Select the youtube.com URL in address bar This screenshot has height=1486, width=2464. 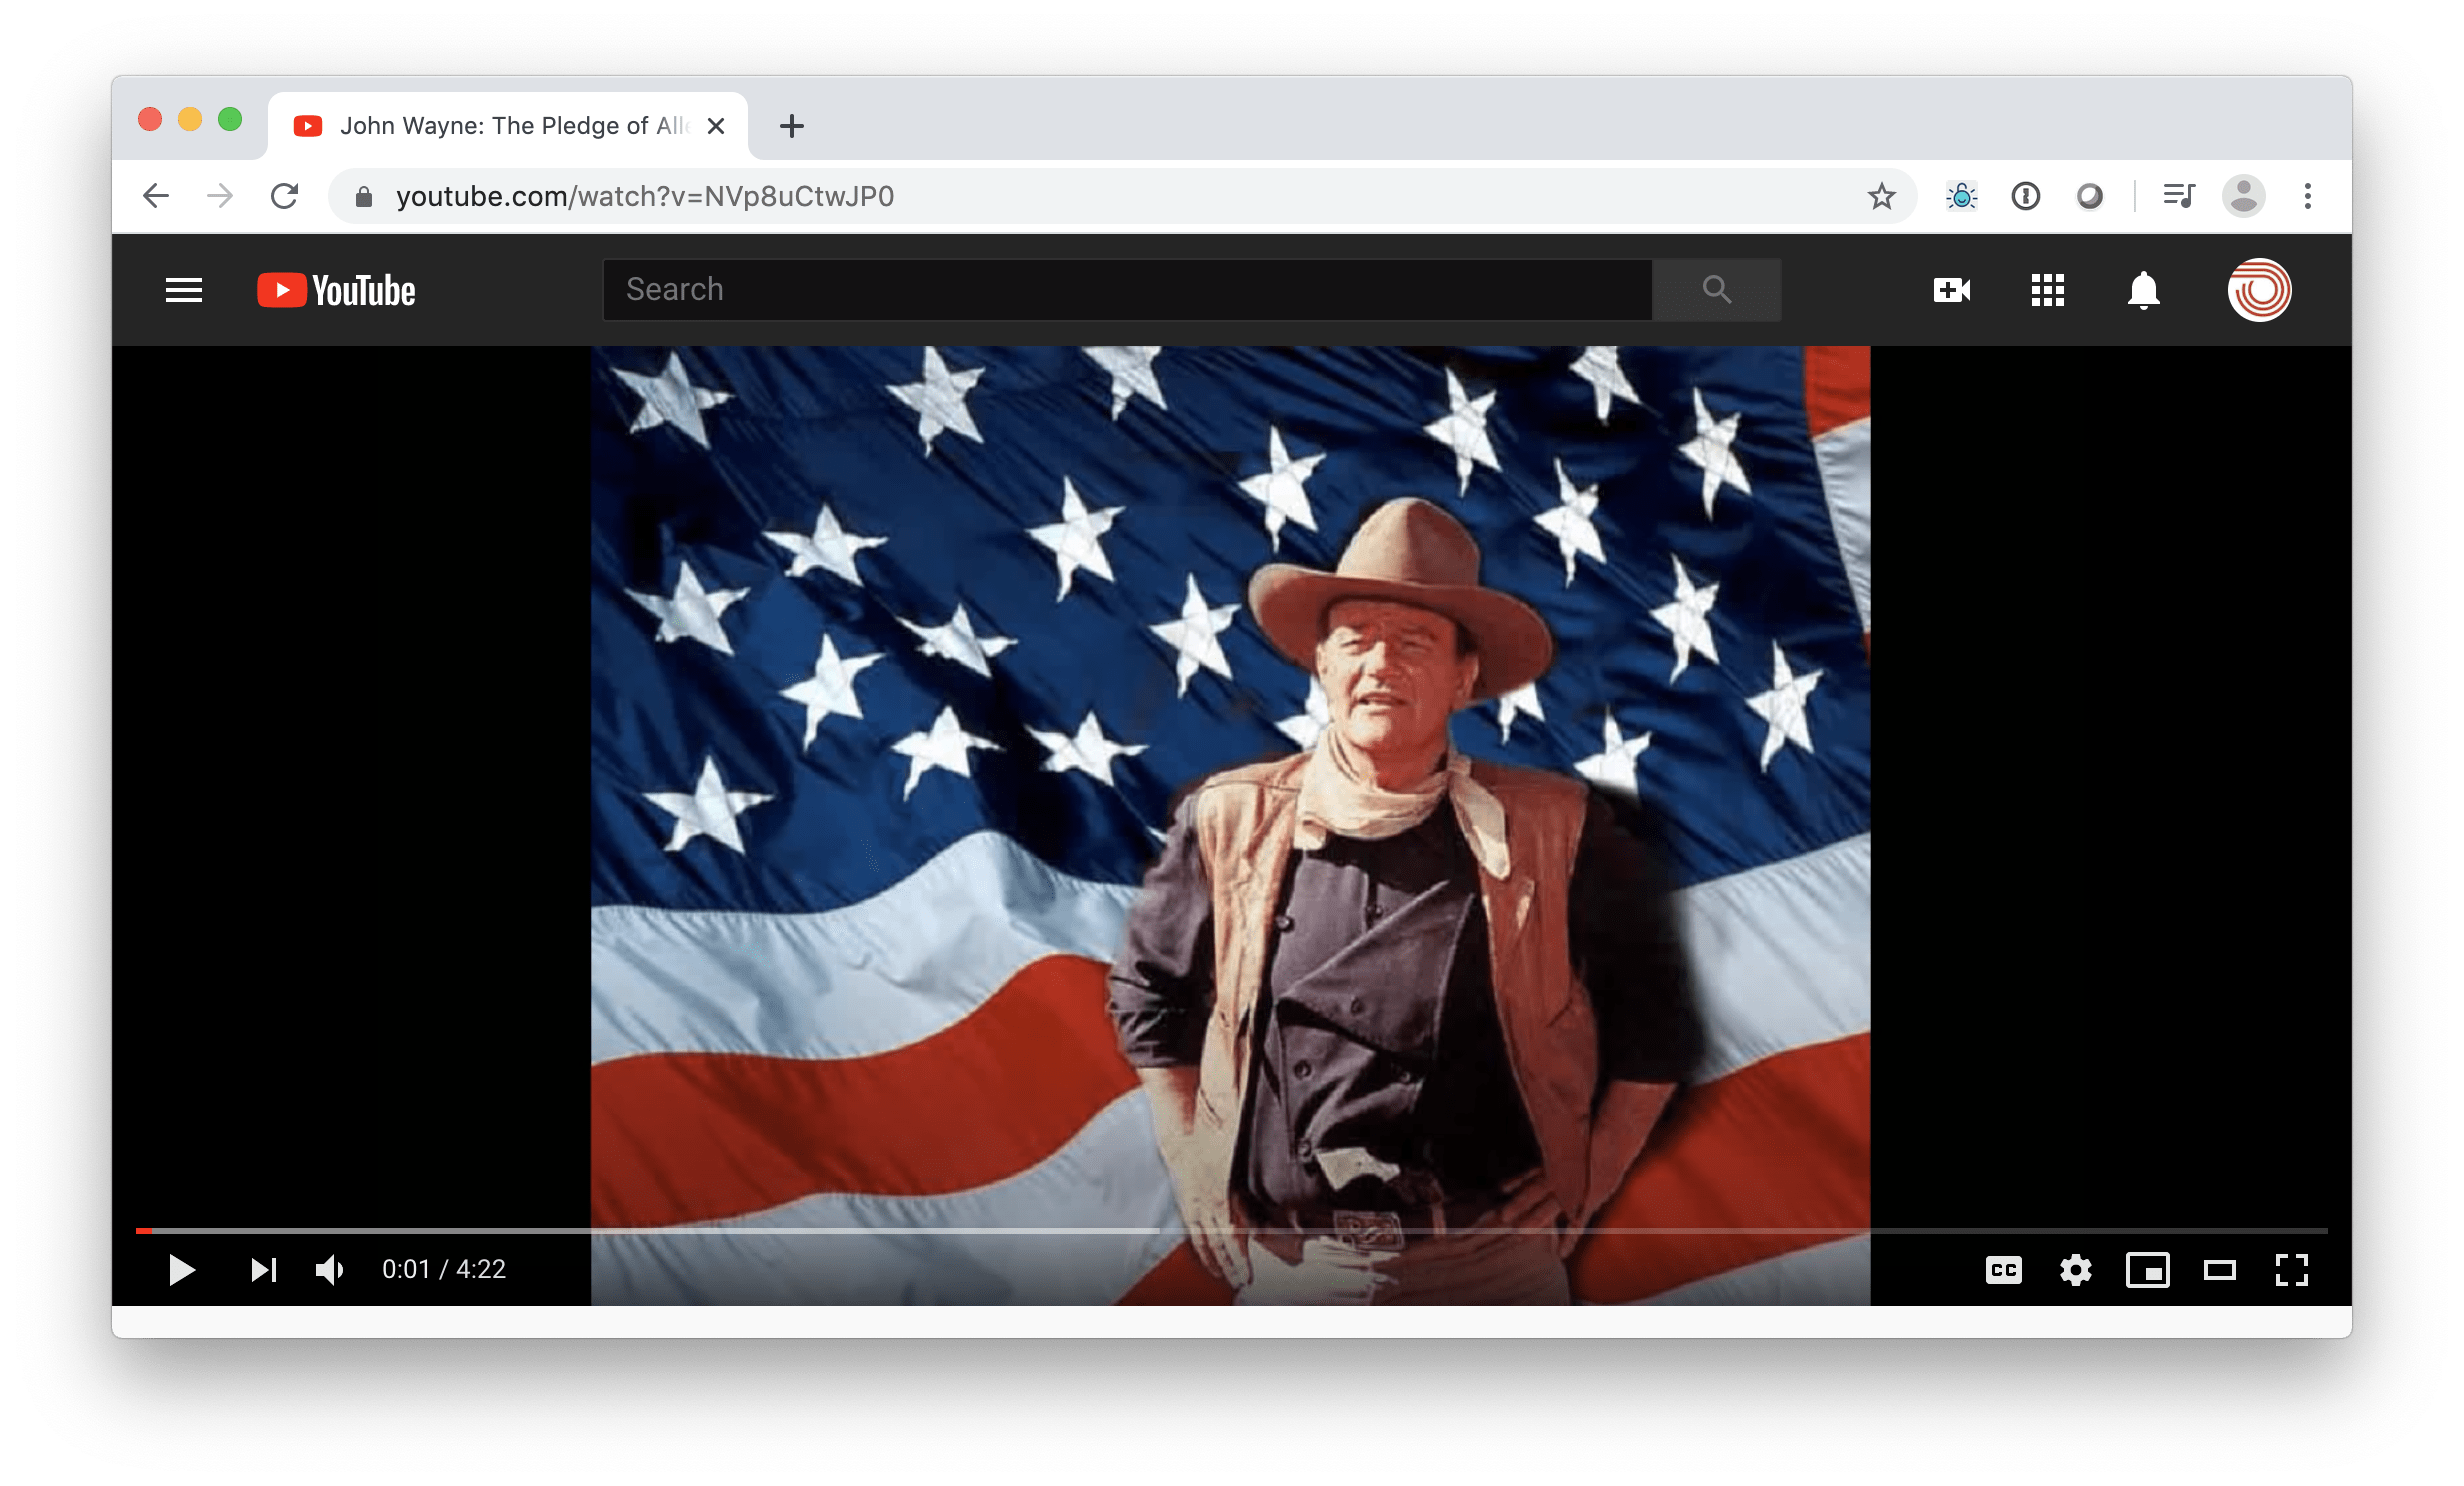[x=645, y=196]
